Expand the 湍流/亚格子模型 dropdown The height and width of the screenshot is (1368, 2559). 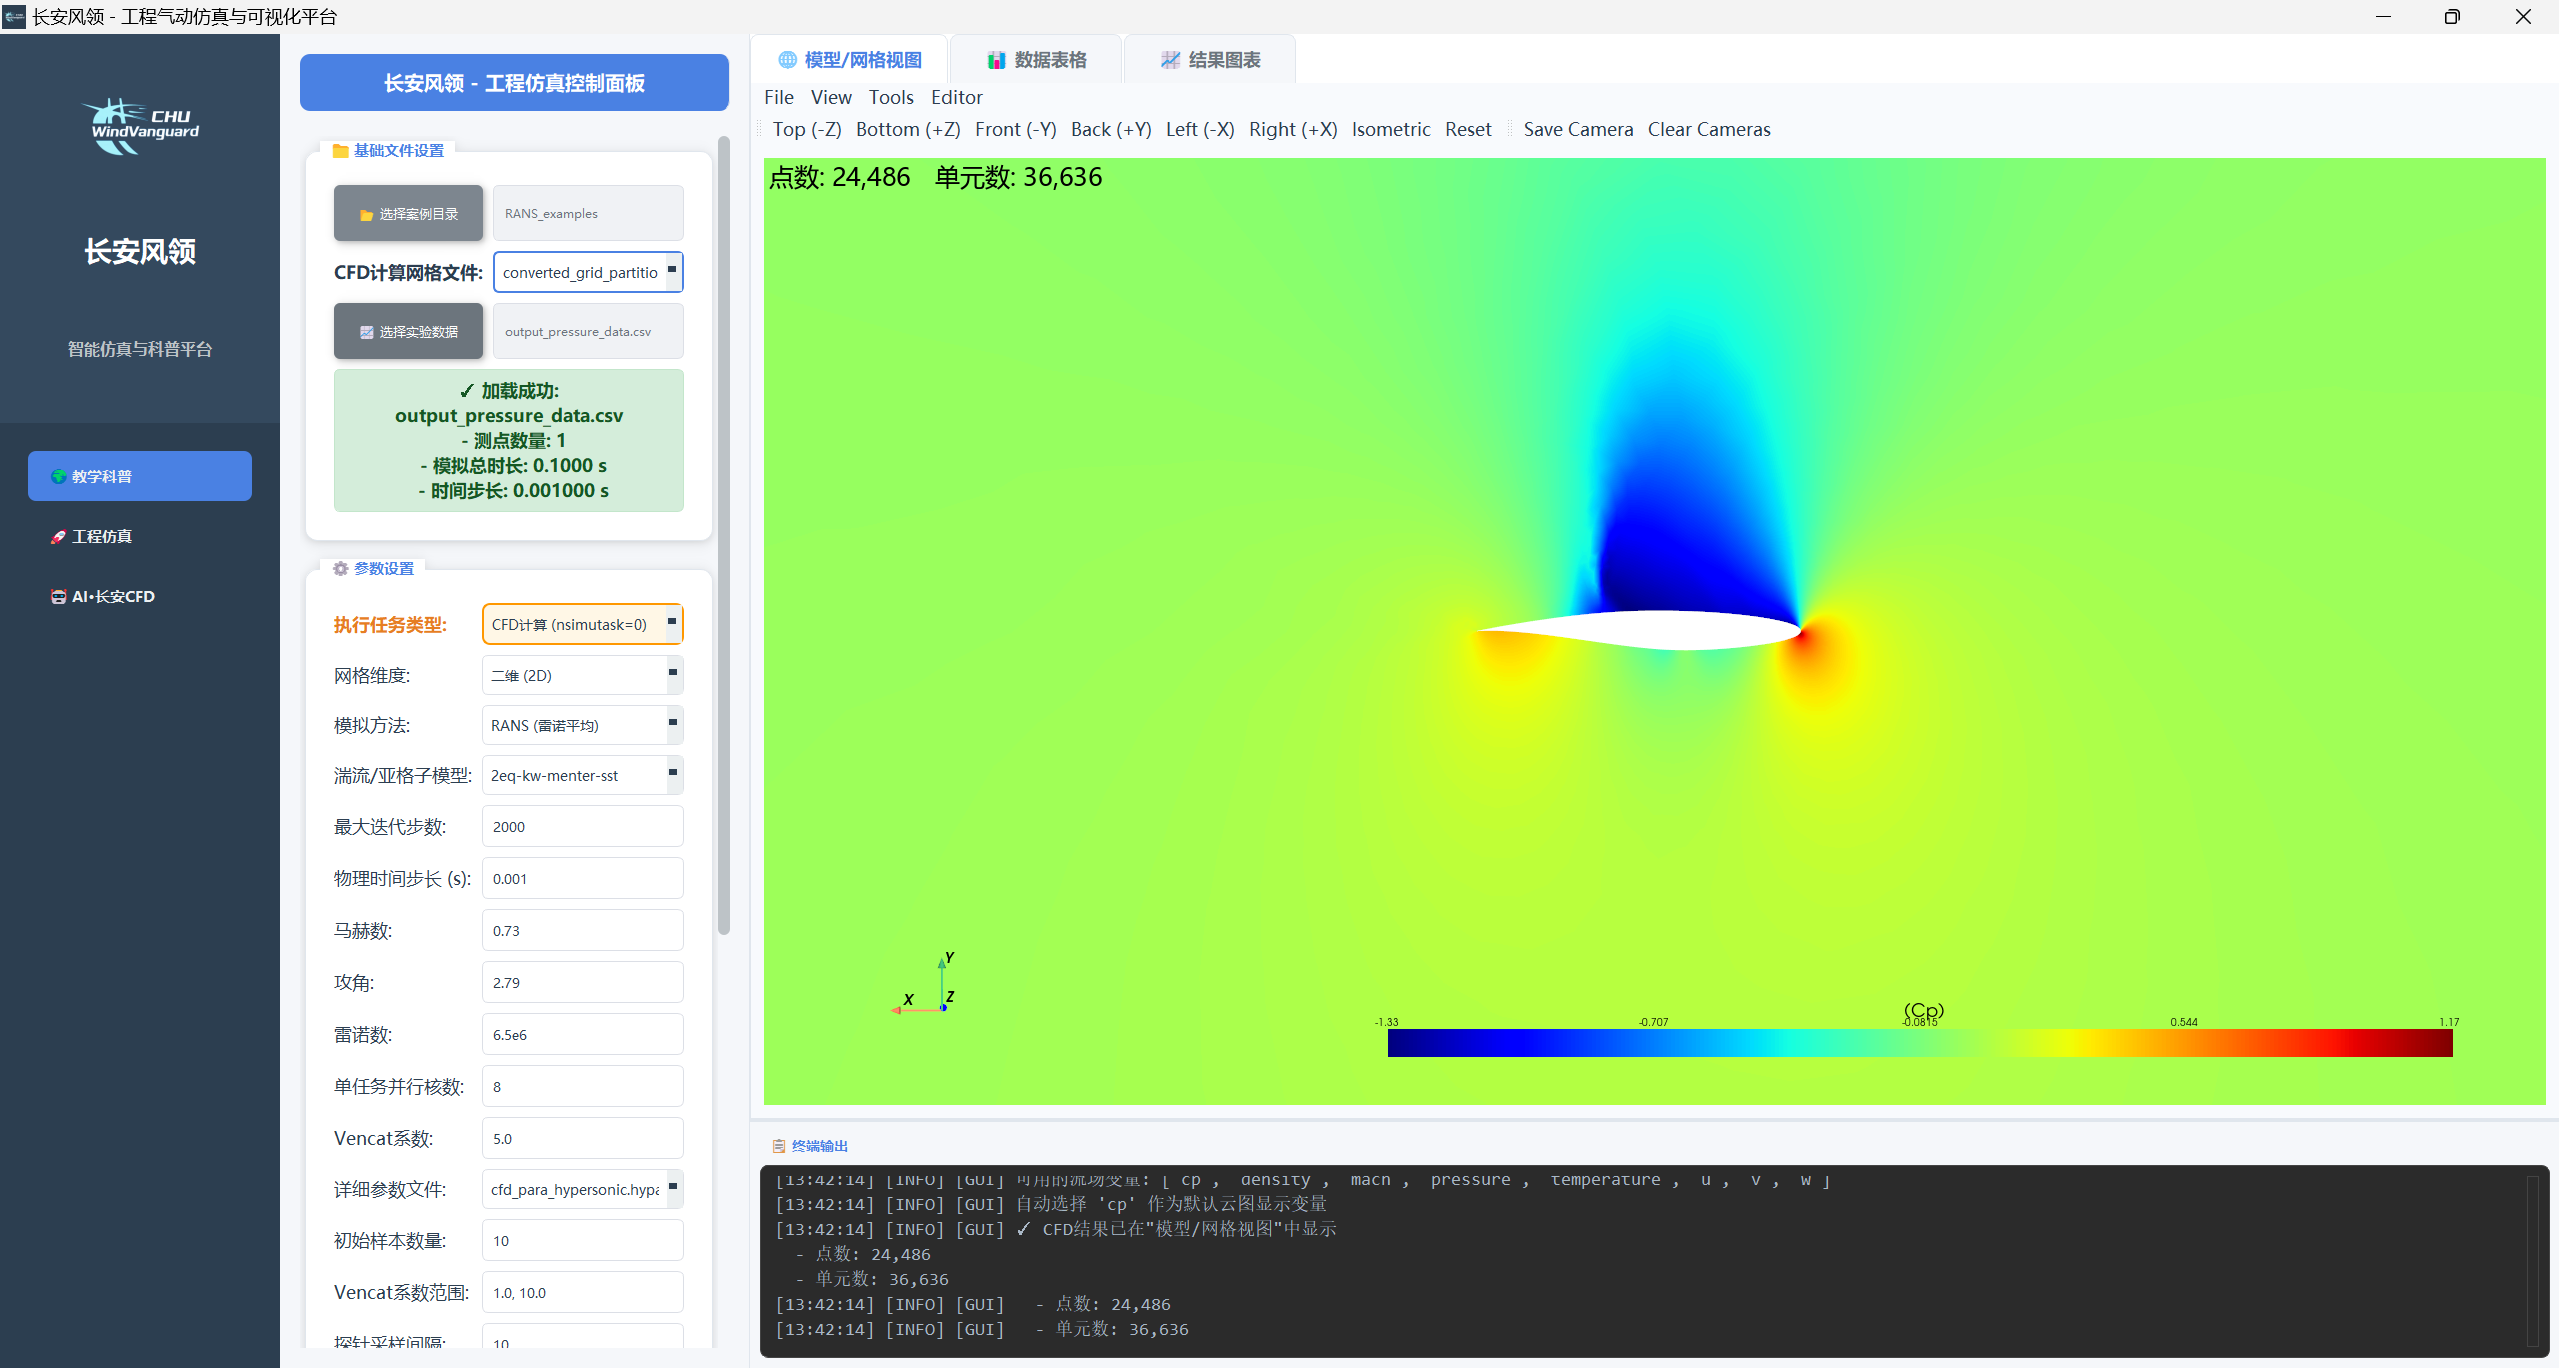coord(582,775)
